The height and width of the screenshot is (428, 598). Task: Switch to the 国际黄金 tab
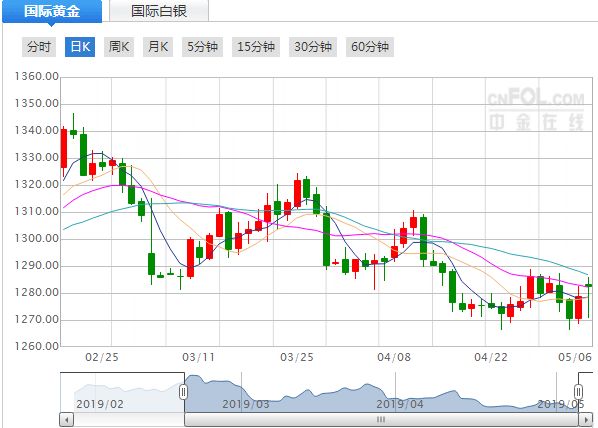pyautogui.click(x=52, y=11)
